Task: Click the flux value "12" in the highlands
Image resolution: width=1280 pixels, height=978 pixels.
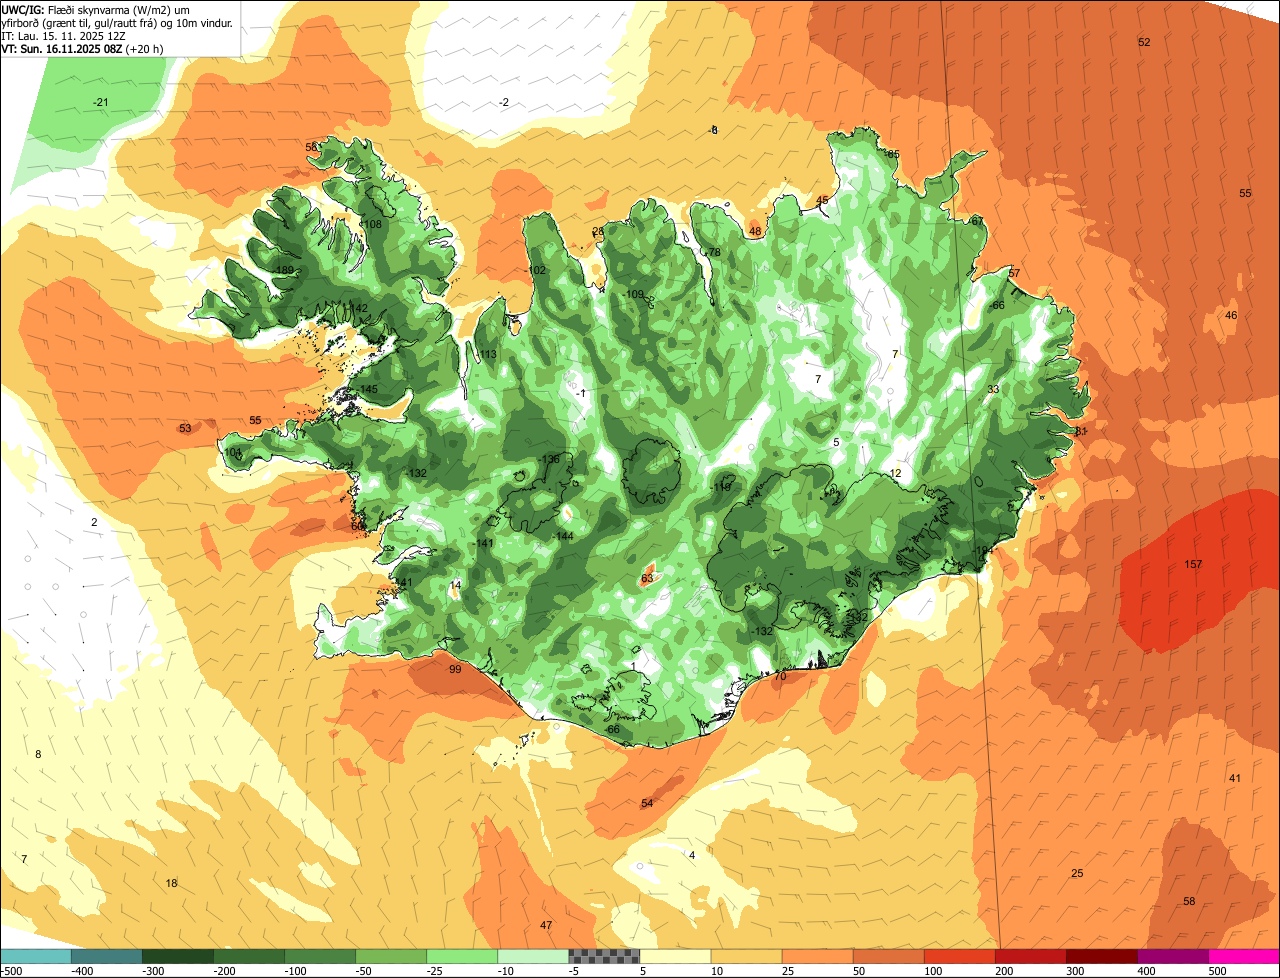Action: pyautogui.click(x=895, y=474)
